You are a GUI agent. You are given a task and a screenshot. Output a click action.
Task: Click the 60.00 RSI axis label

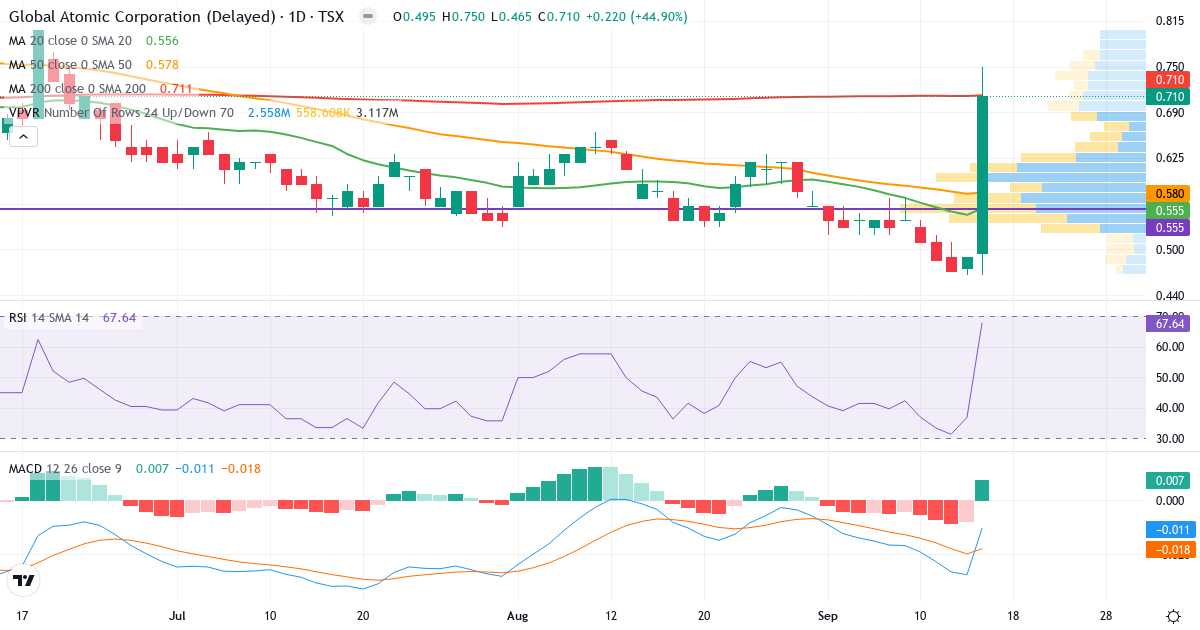pos(1170,347)
